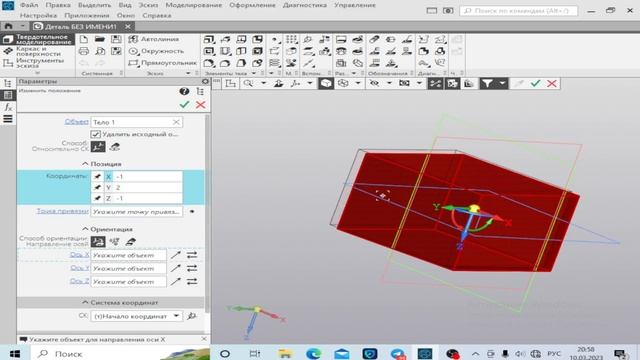Screen dimensions: 640x360
Task: Open the Windows Start menu
Action: pyautogui.click(x=15, y=353)
